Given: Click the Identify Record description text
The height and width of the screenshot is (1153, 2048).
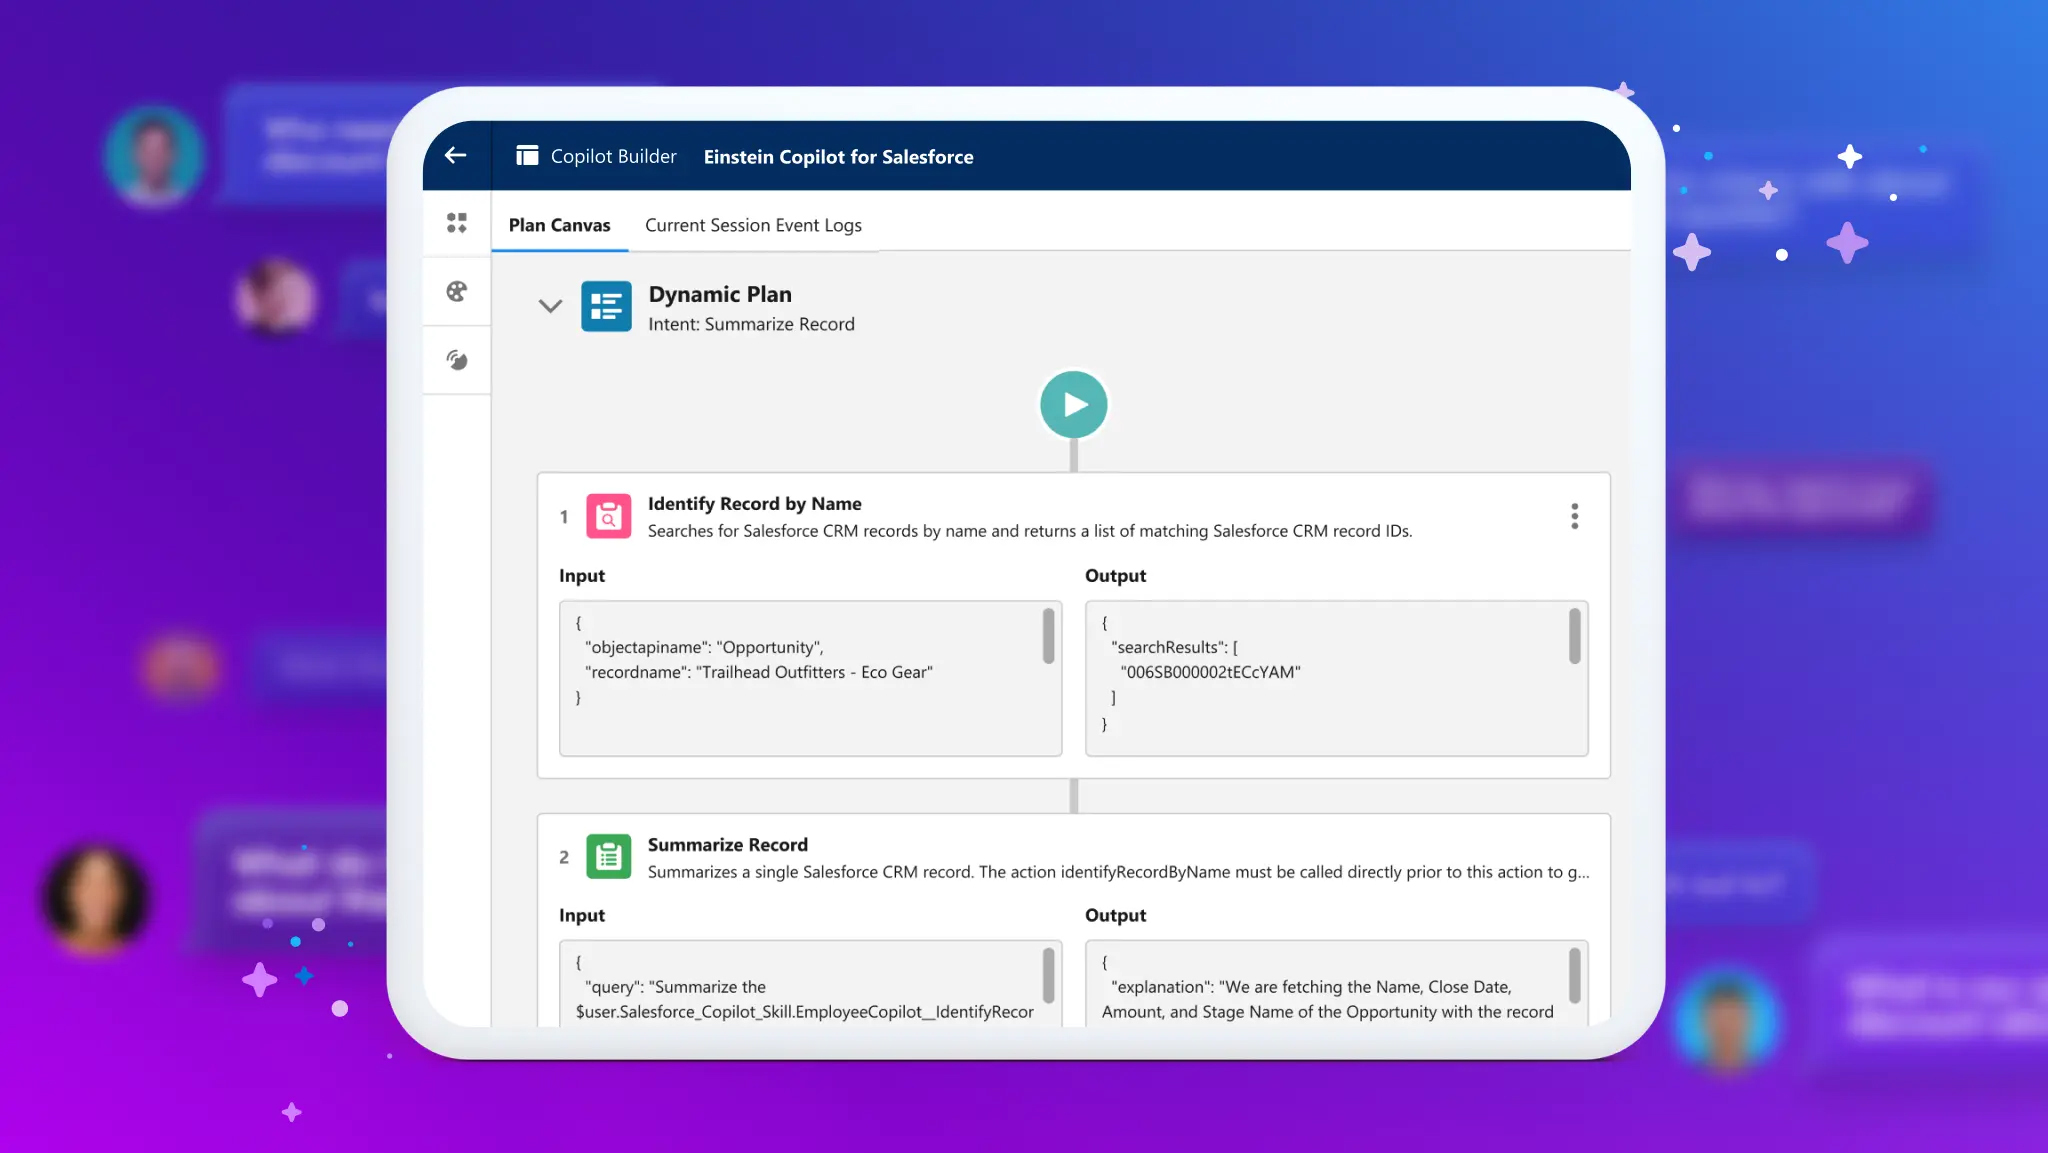Looking at the screenshot, I should (x=1030, y=531).
